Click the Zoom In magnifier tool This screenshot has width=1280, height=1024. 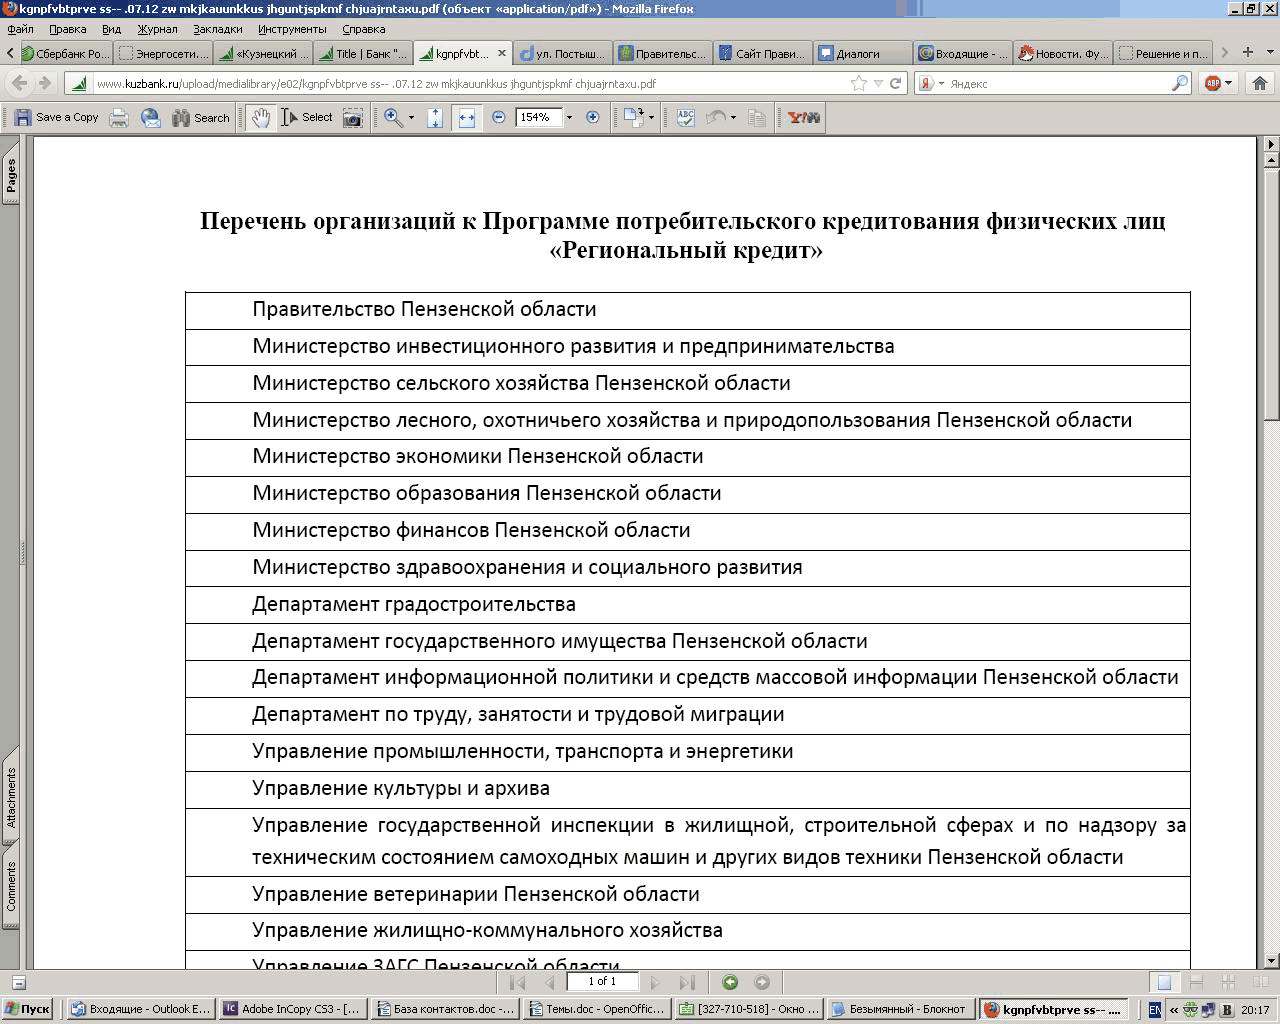[393, 117]
